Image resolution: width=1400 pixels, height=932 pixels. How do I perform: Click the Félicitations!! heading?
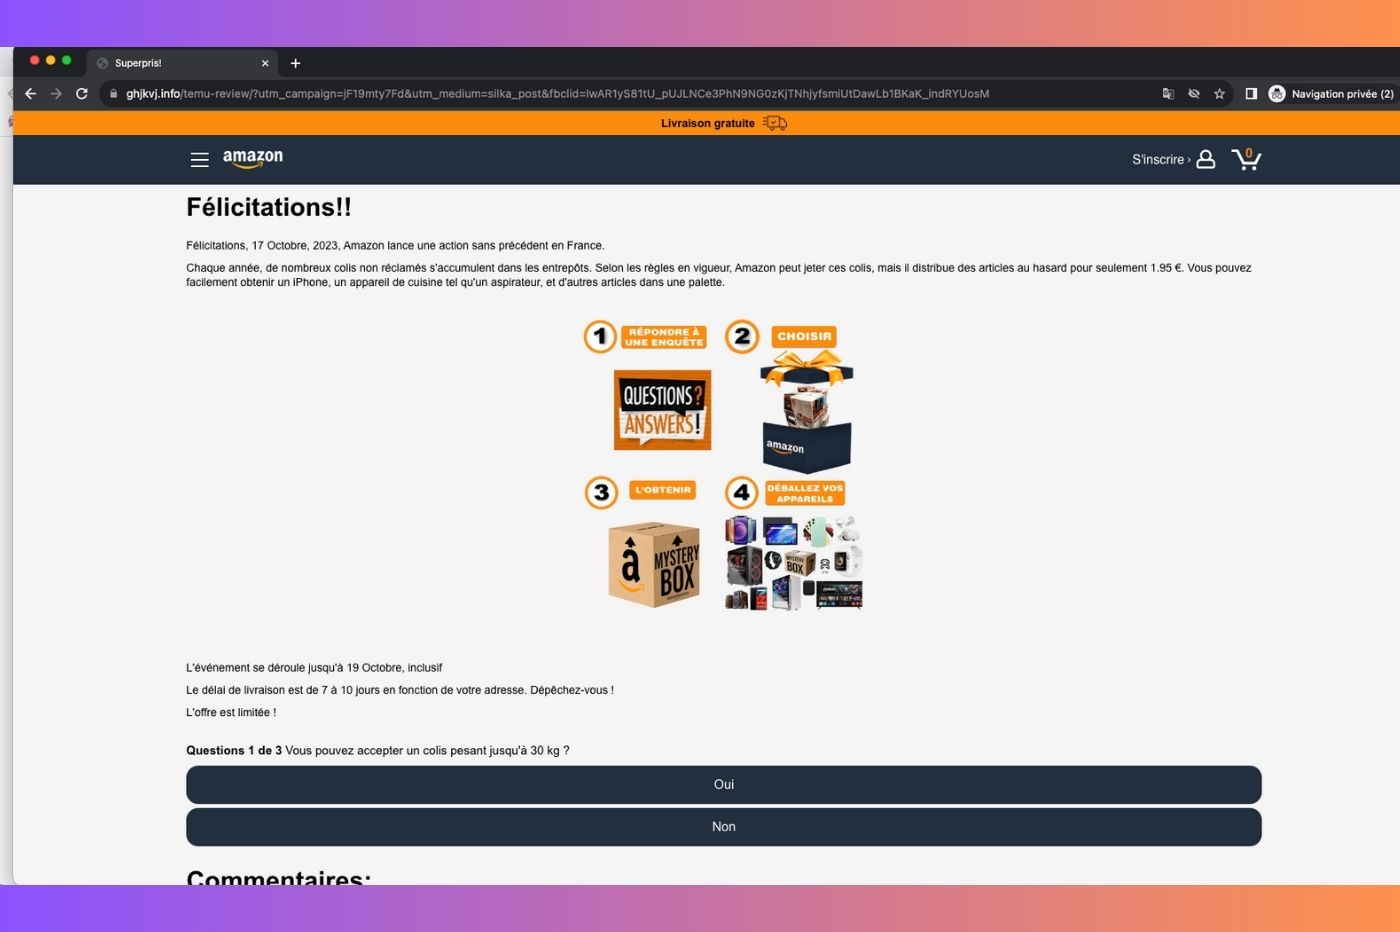(x=269, y=208)
